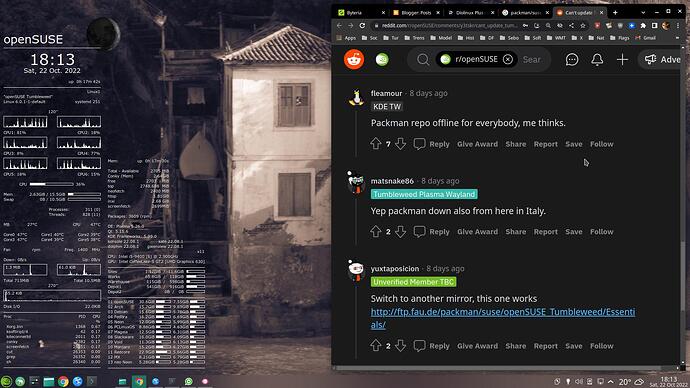Open the Reddit home logo
The height and width of the screenshot is (388, 690).
pyautogui.click(x=354, y=59)
